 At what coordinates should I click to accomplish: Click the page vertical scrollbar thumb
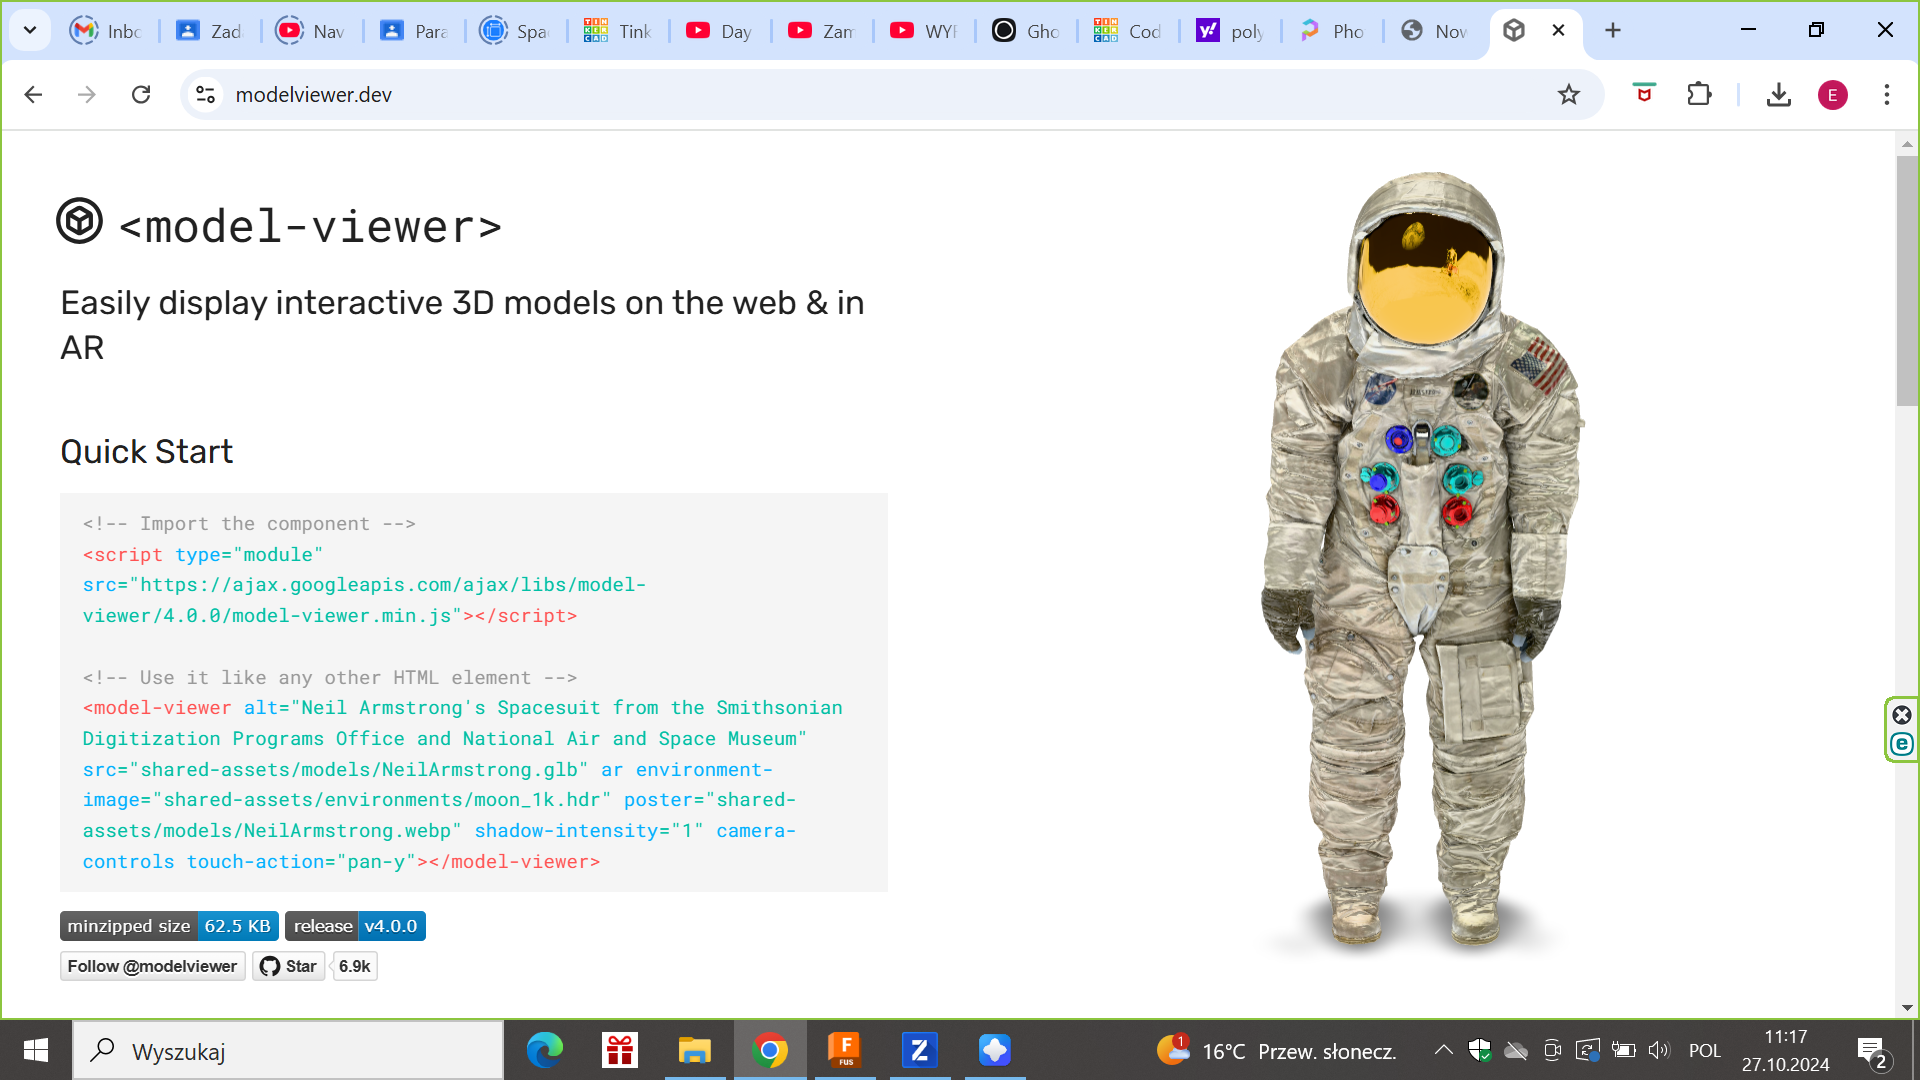1906,280
